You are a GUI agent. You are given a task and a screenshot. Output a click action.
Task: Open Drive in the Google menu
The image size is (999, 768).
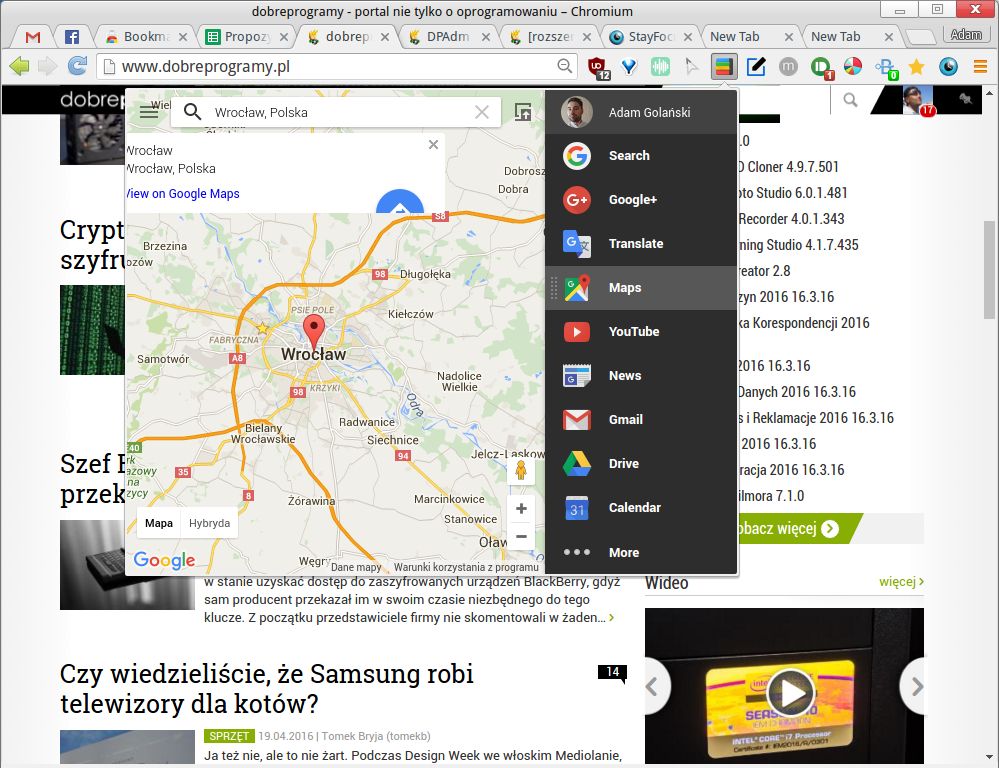point(641,463)
